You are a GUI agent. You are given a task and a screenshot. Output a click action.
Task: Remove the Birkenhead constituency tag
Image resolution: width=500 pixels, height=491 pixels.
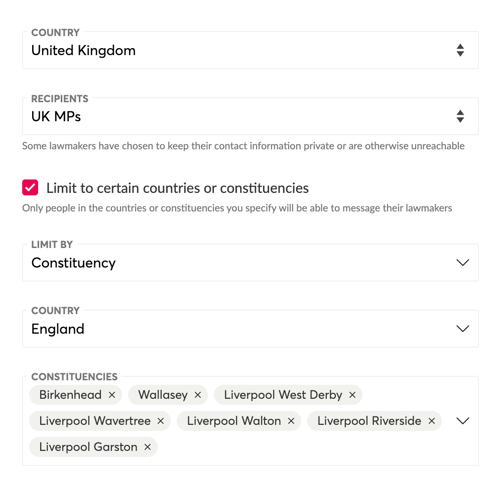click(x=112, y=395)
